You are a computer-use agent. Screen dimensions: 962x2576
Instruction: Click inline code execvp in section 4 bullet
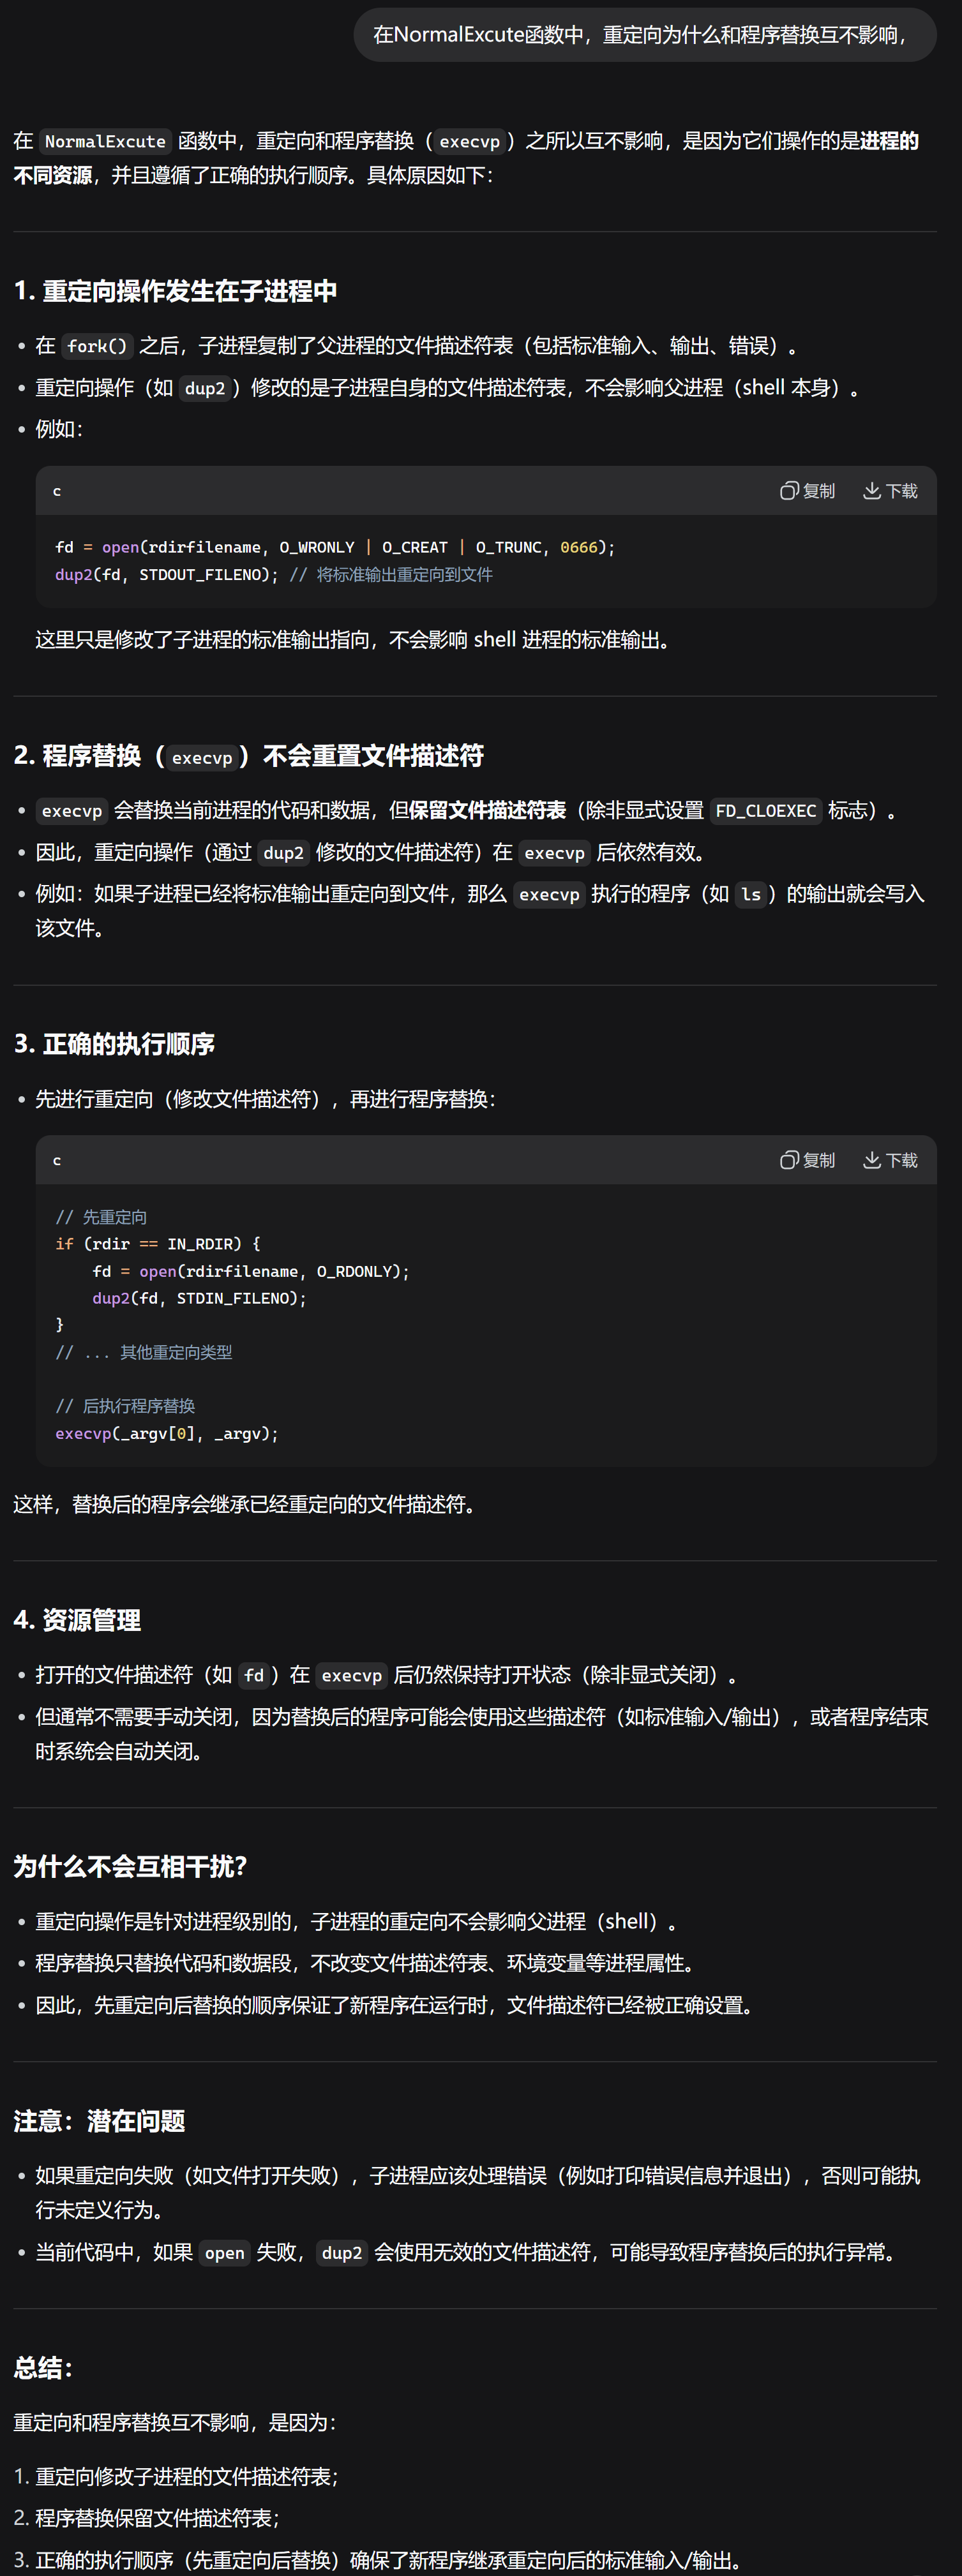point(352,1675)
